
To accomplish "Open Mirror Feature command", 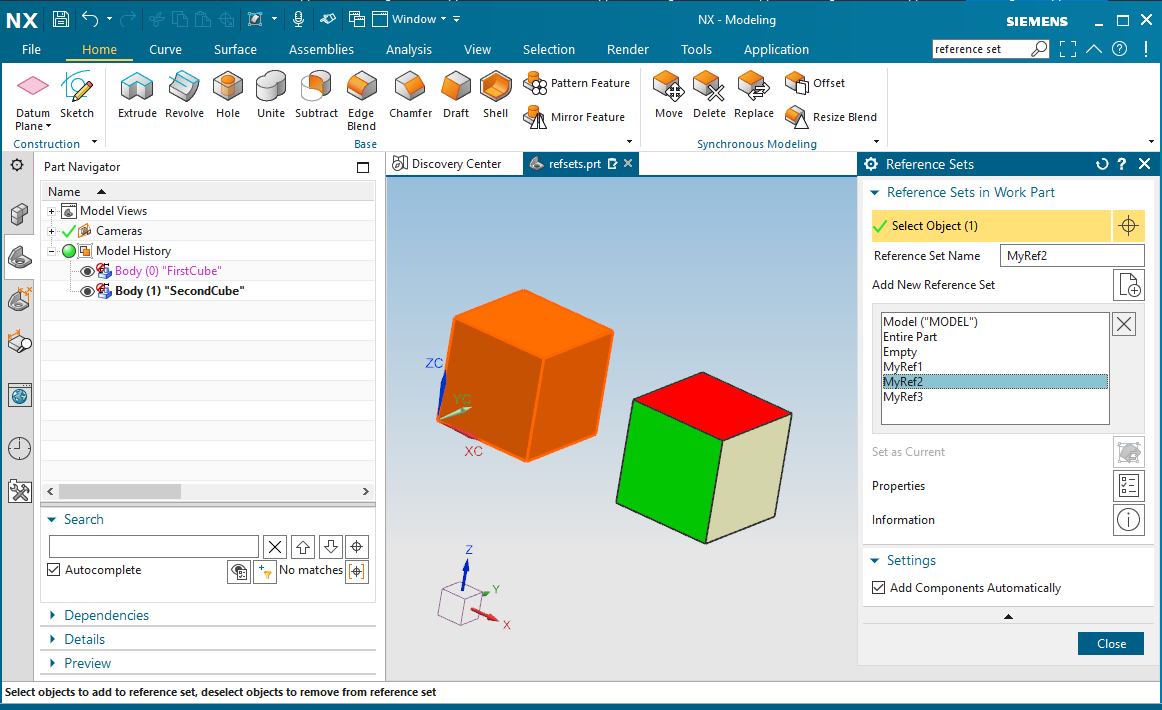I will (x=574, y=117).
